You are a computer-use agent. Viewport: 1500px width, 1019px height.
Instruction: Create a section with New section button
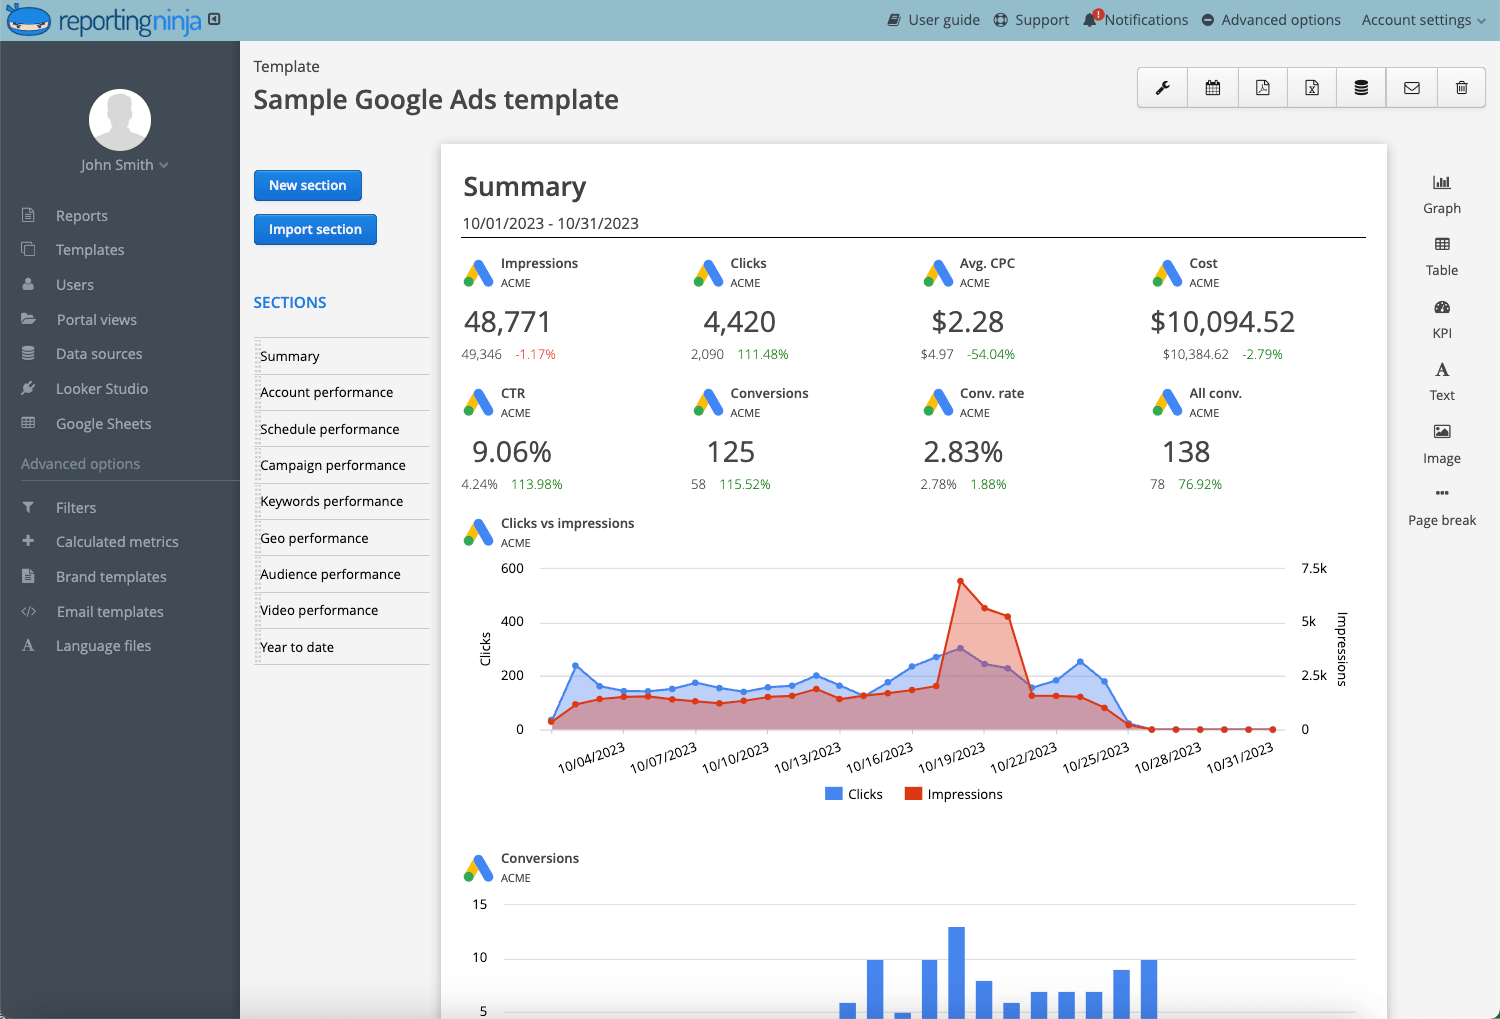307,185
